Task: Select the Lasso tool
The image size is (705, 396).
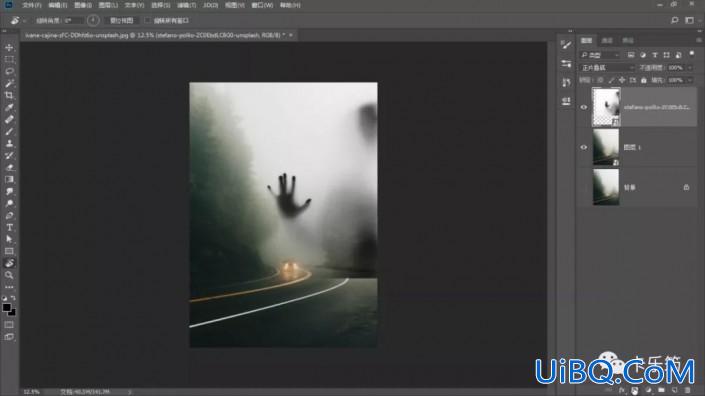Action: (9, 71)
